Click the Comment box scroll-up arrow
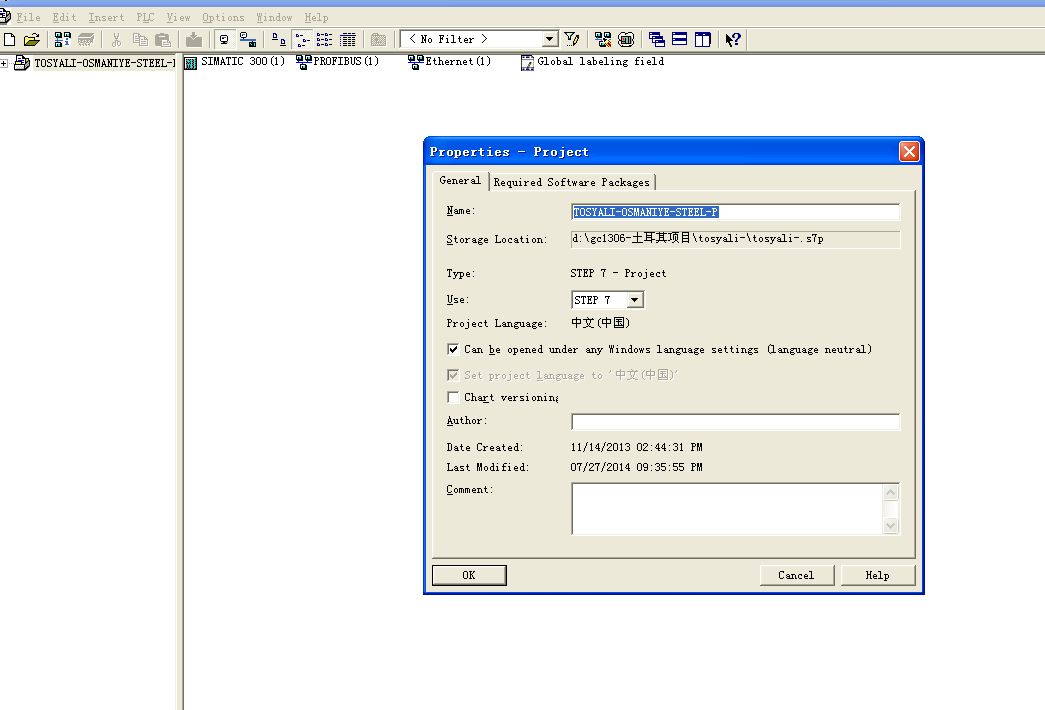The width and height of the screenshot is (1045, 710). tap(891, 493)
